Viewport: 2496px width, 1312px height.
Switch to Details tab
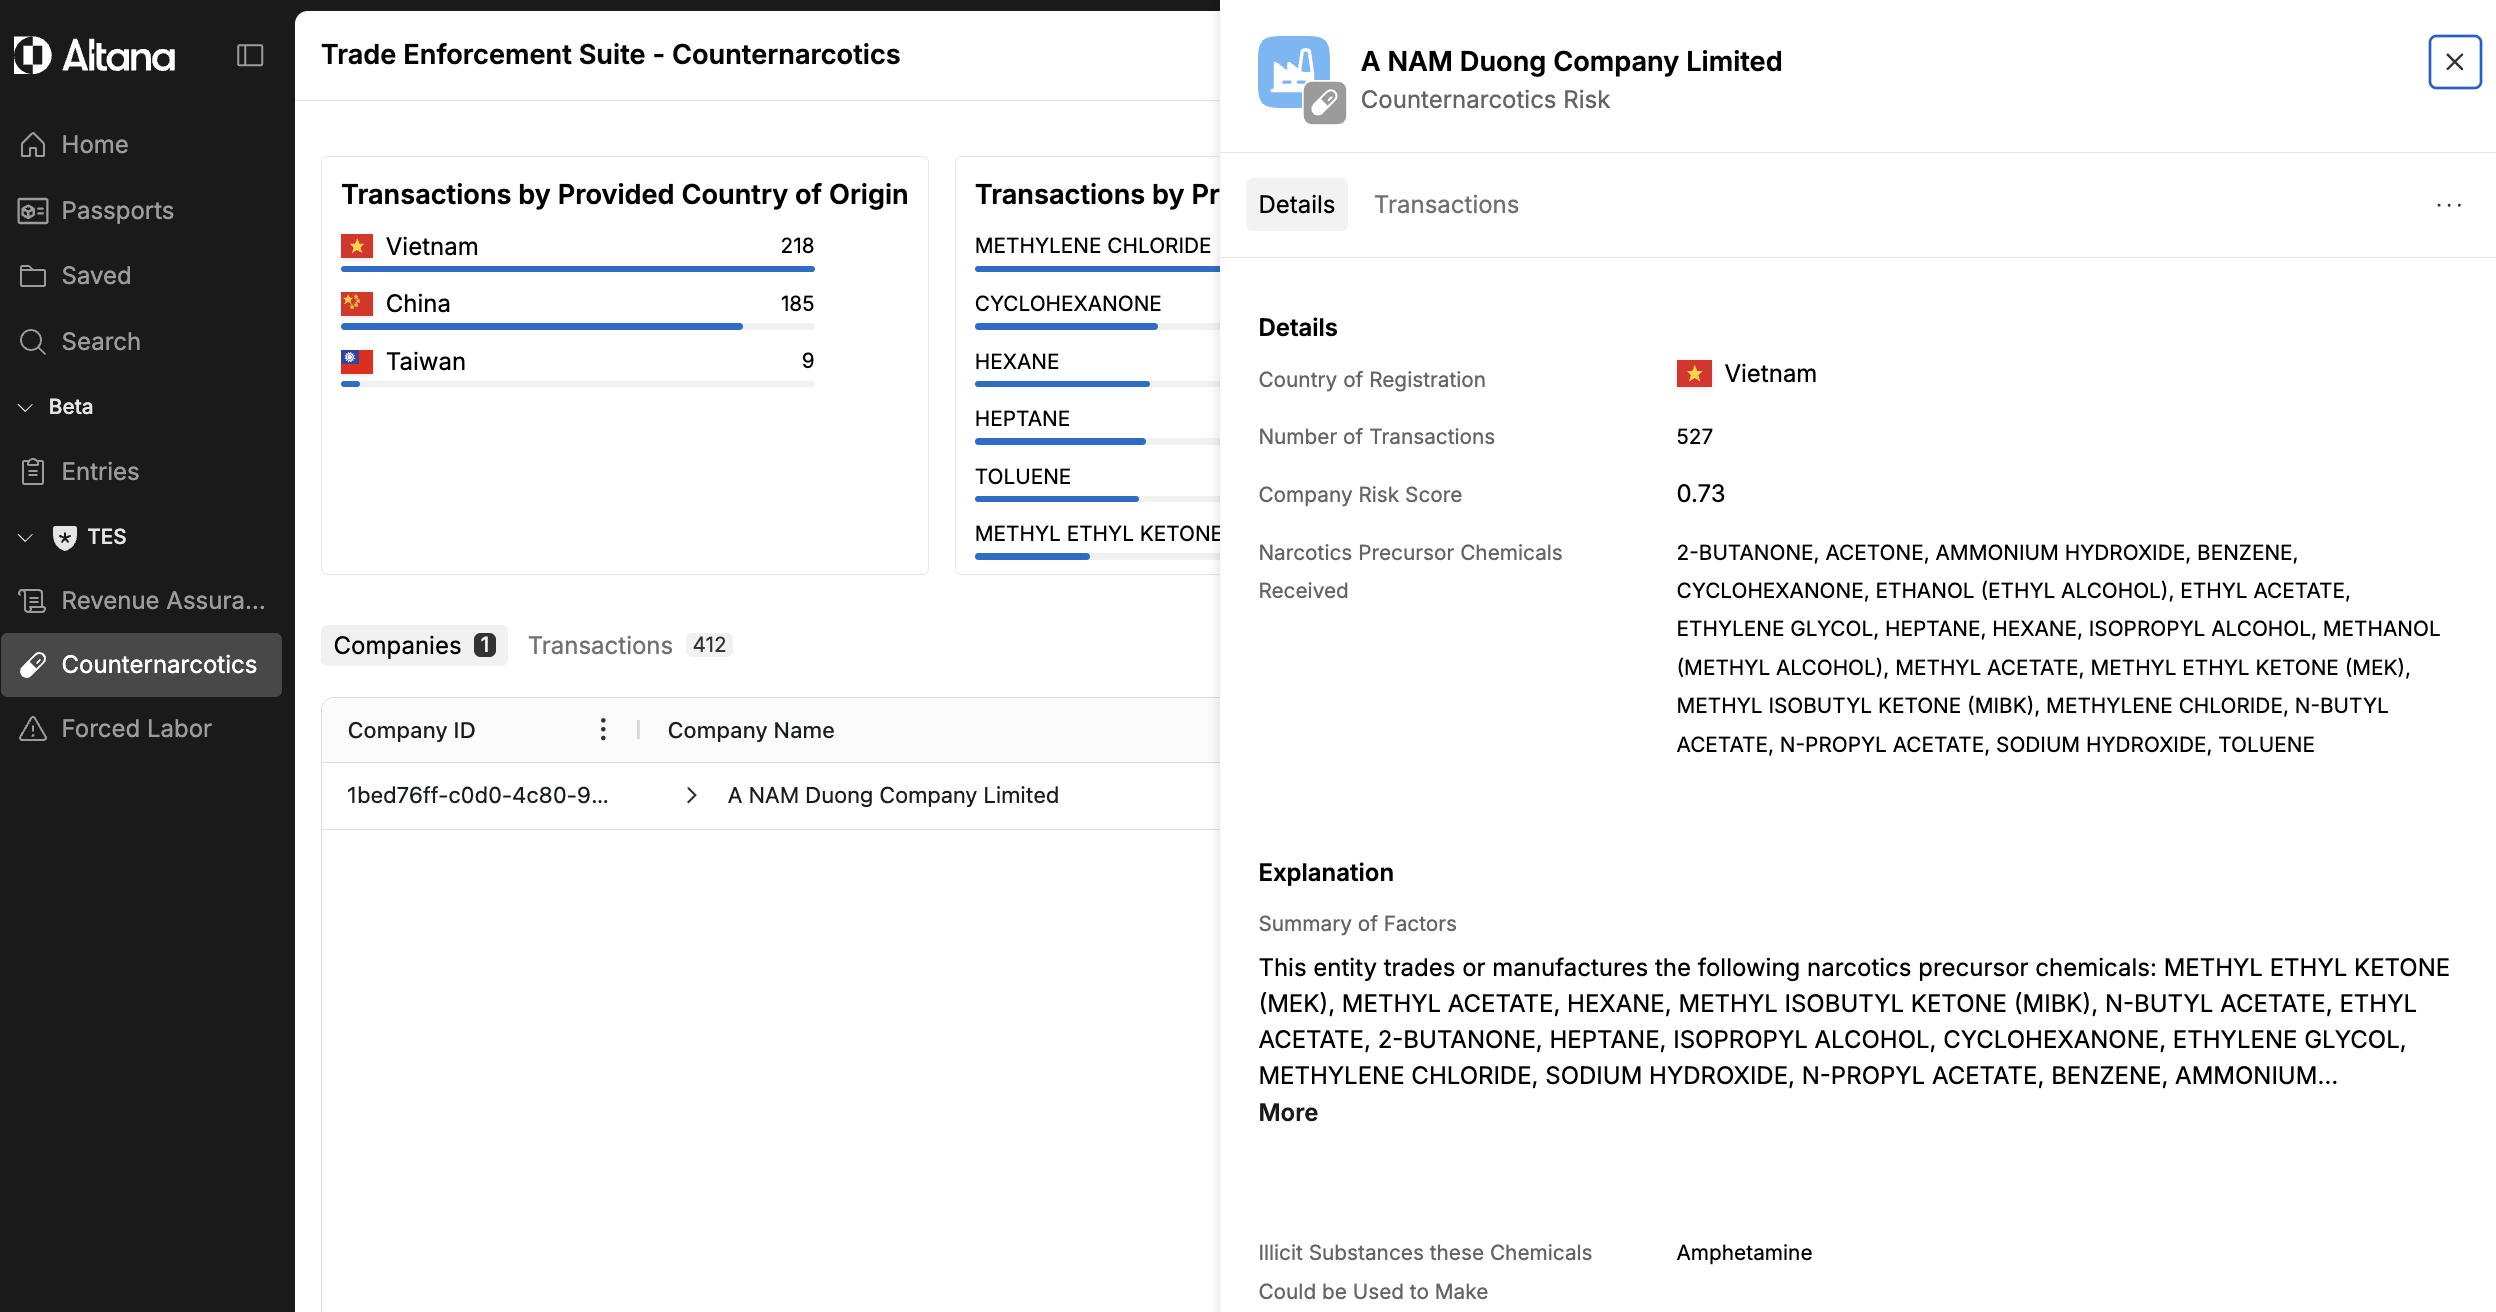click(1296, 204)
